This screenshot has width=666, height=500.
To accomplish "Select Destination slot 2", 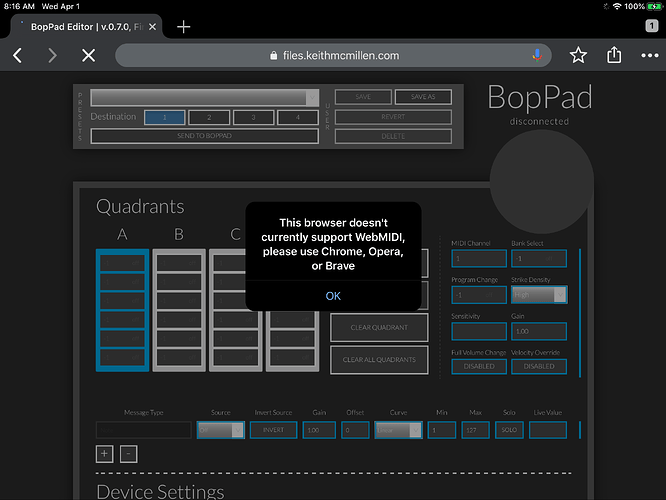I will (x=209, y=117).
